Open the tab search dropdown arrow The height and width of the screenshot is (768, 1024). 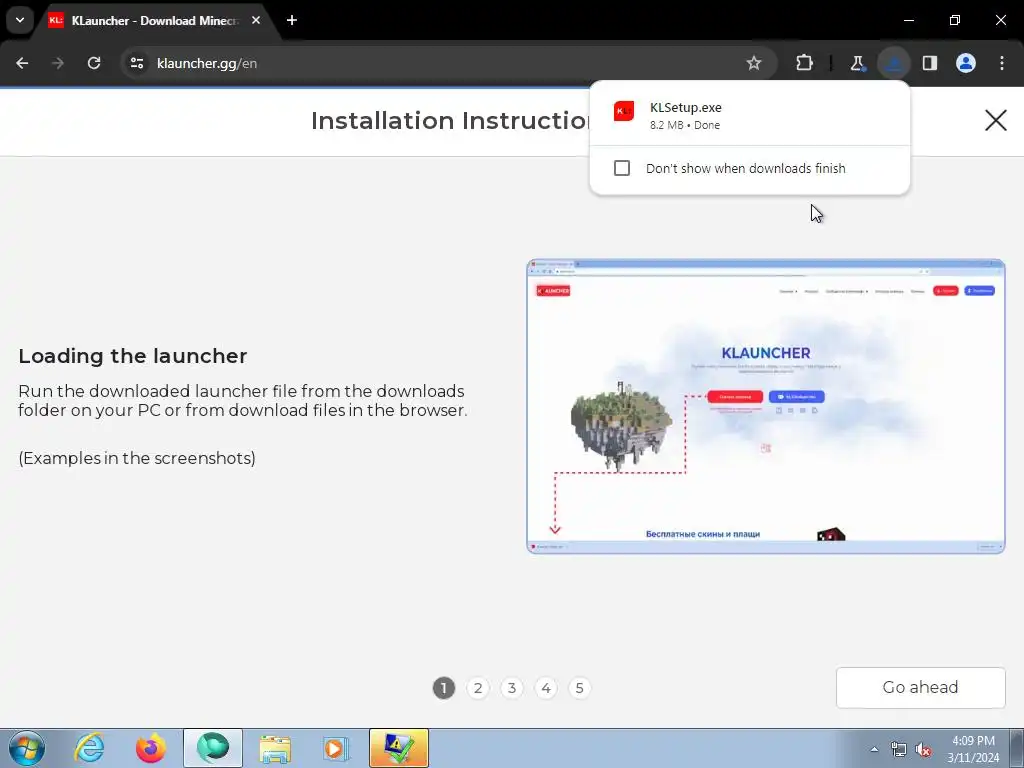click(x=20, y=20)
